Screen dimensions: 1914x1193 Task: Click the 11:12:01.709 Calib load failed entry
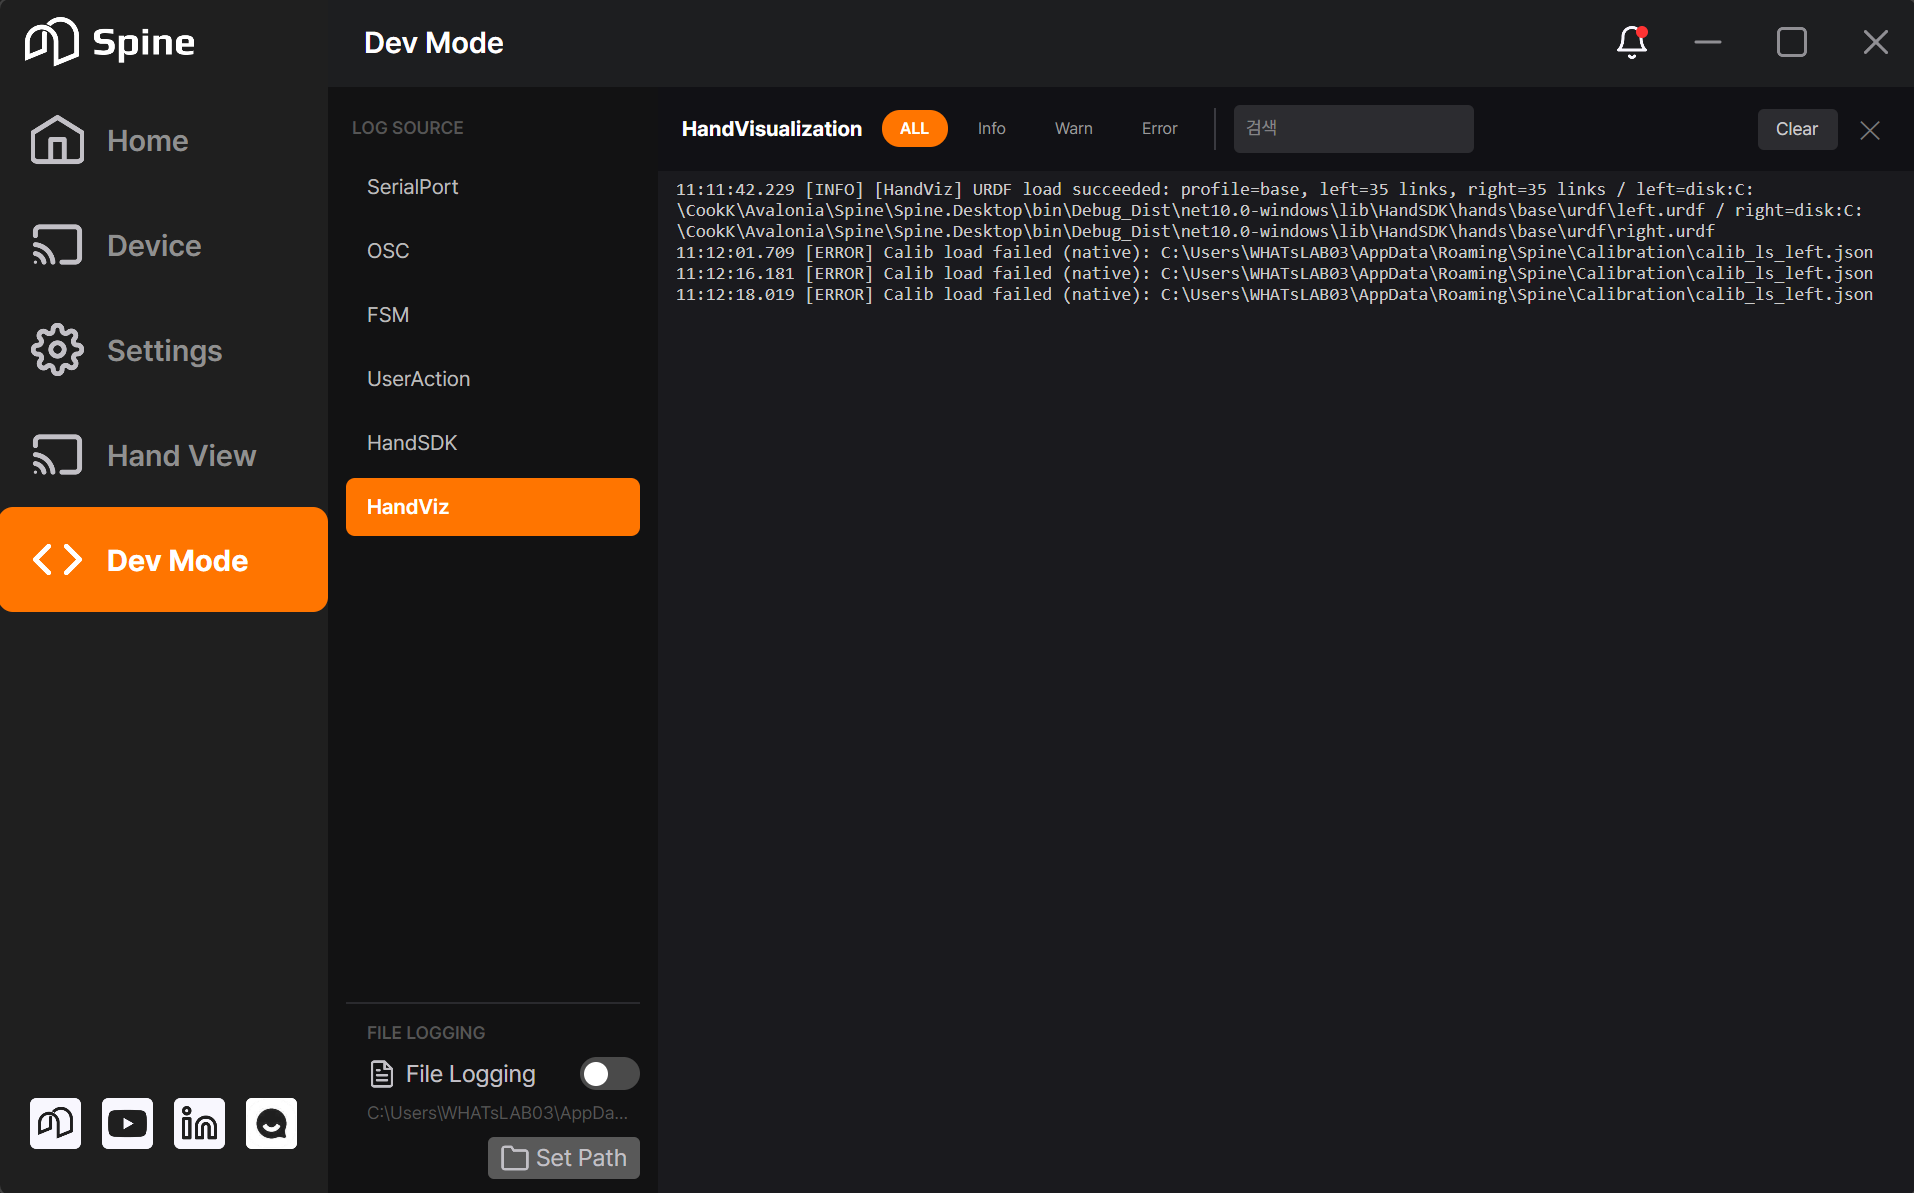[x=1275, y=253]
